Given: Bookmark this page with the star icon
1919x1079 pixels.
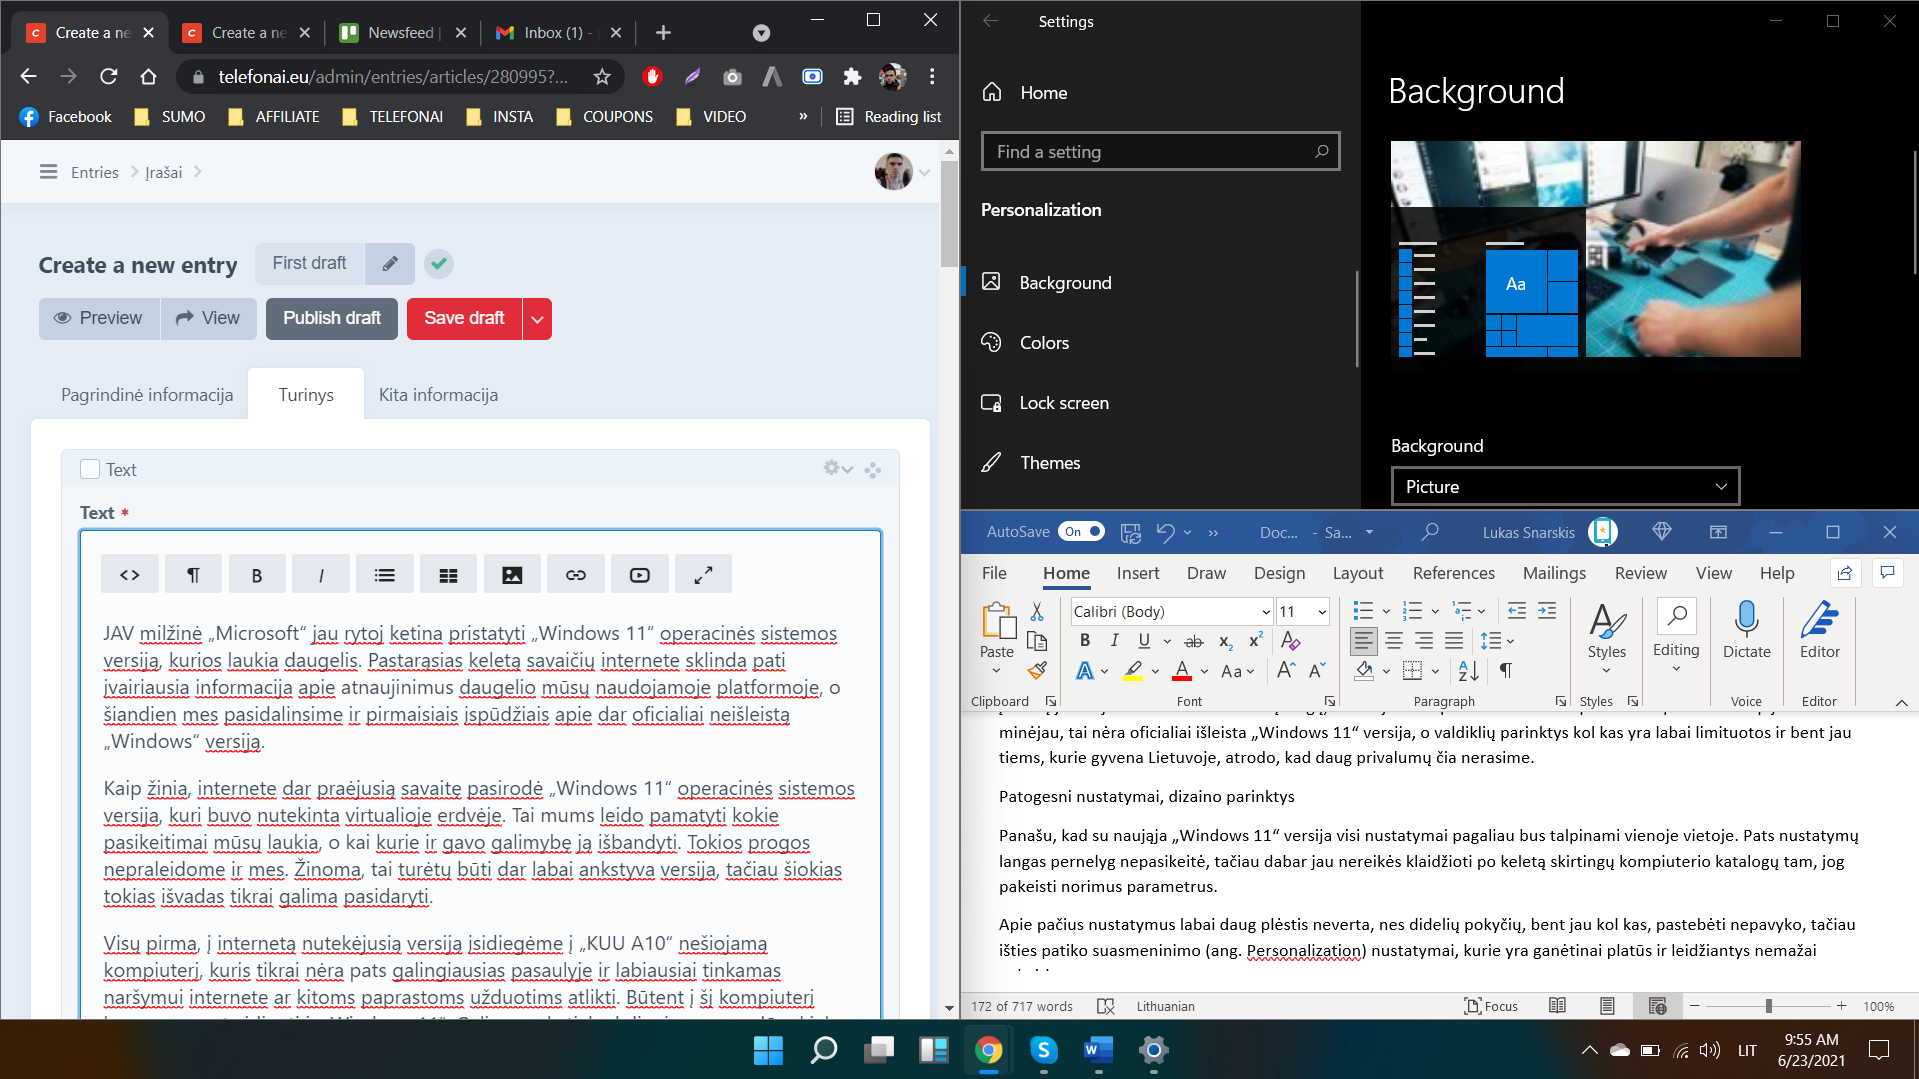Looking at the screenshot, I should 602,77.
